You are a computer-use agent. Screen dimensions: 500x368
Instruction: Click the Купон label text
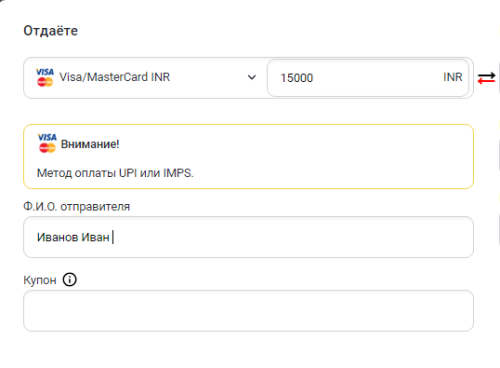point(40,280)
